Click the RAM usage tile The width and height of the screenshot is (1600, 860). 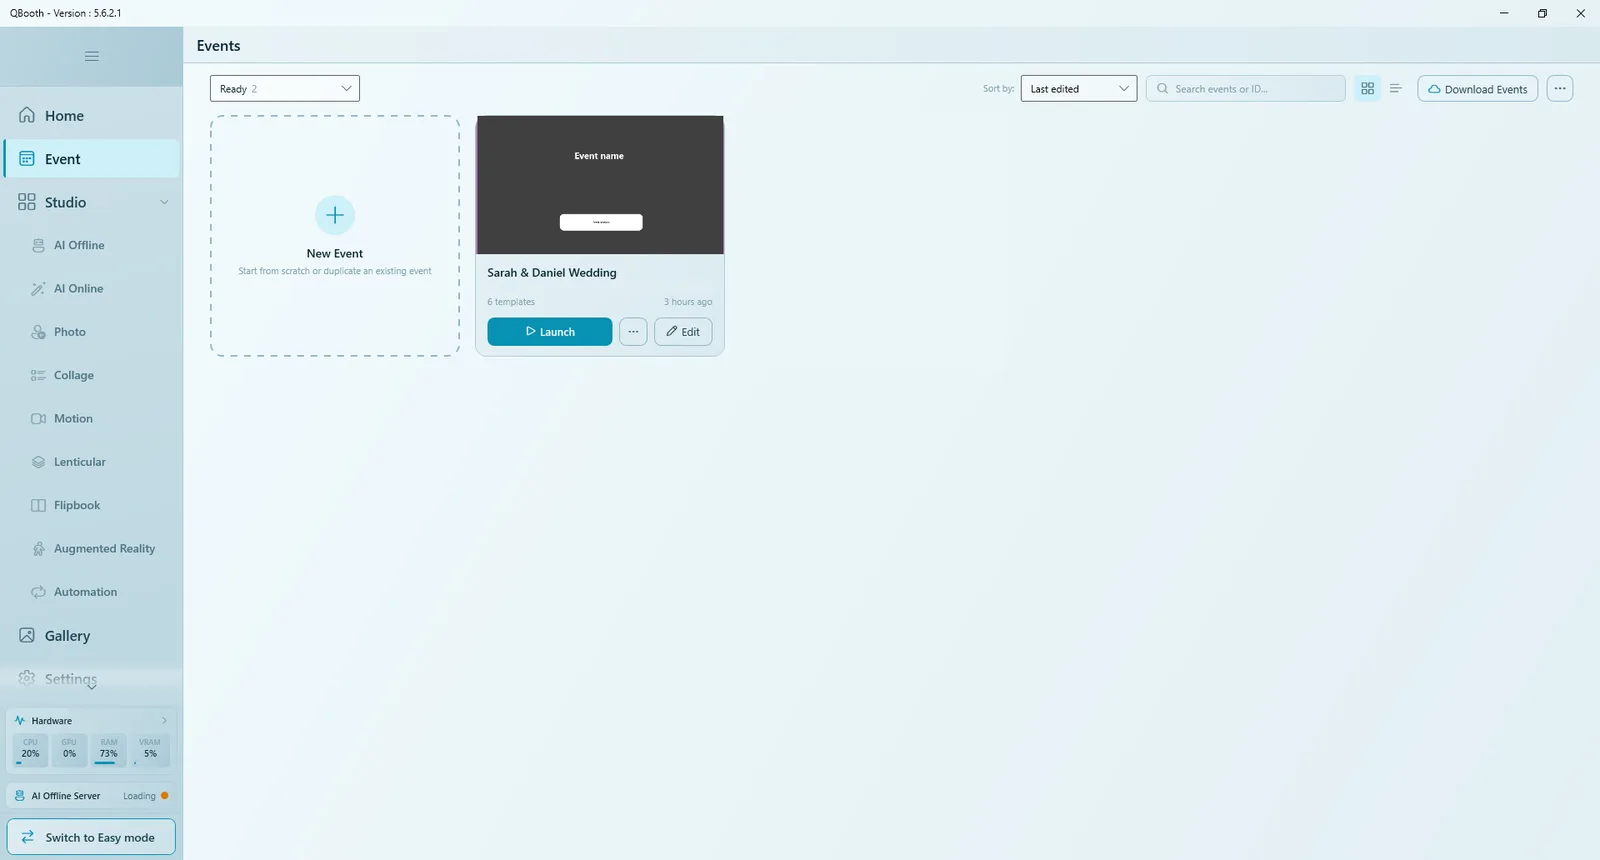point(108,750)
